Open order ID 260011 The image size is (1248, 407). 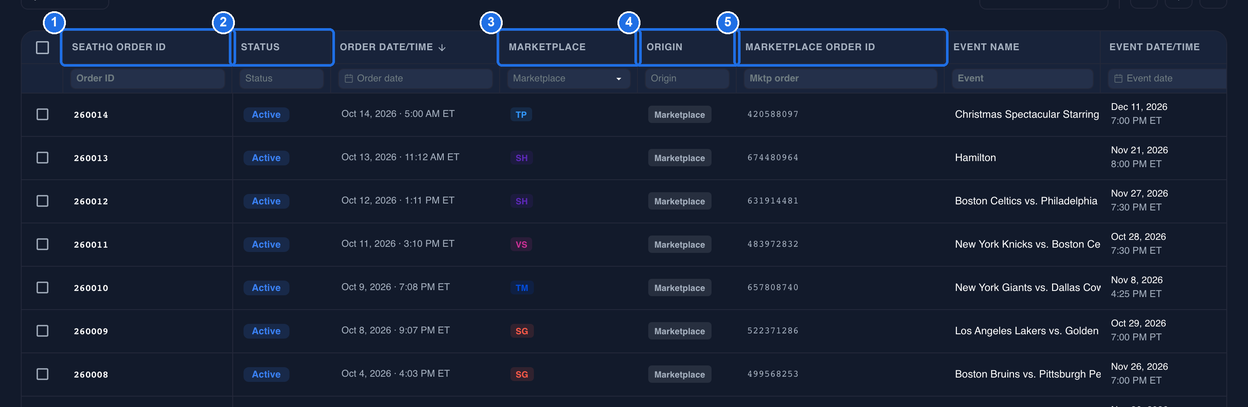(91, 245)
